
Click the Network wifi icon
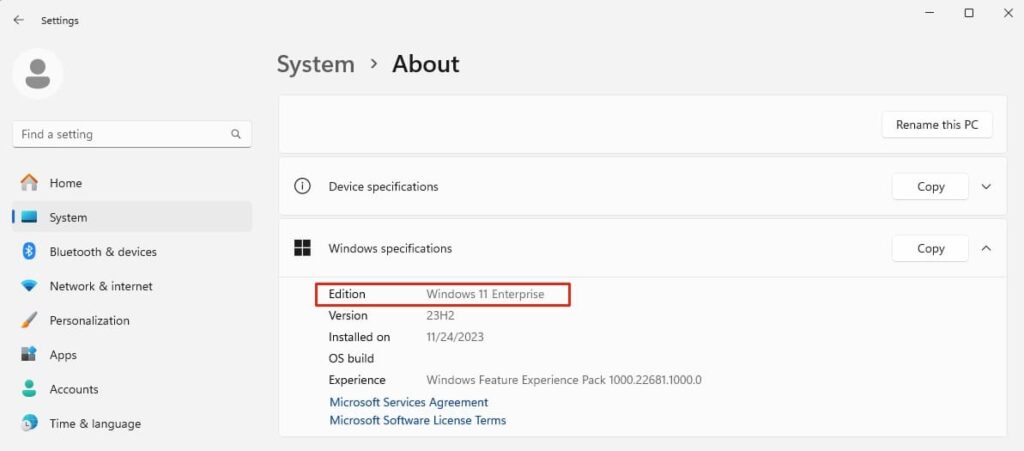coord(29,286)
